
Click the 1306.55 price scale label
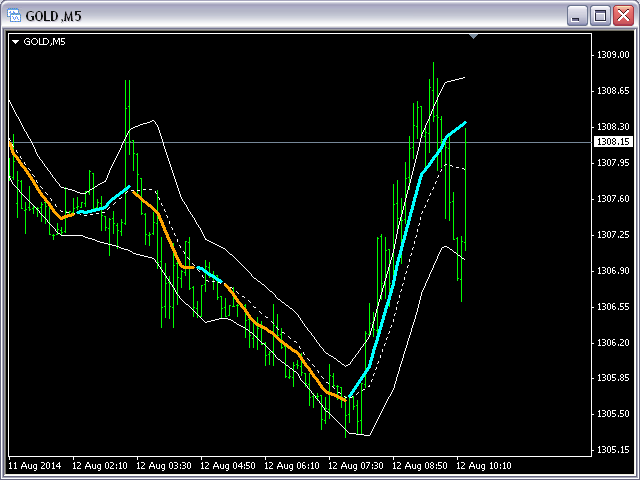click(x=613, y=307)
